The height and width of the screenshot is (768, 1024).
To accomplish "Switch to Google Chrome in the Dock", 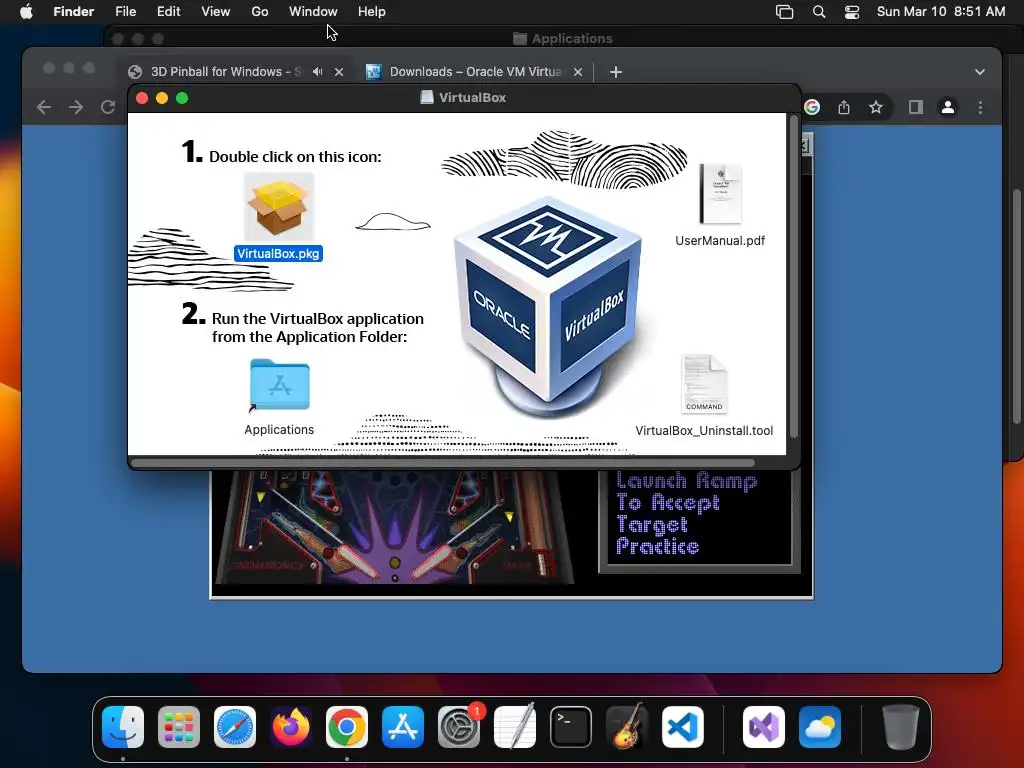I will [x=347, y=727].
